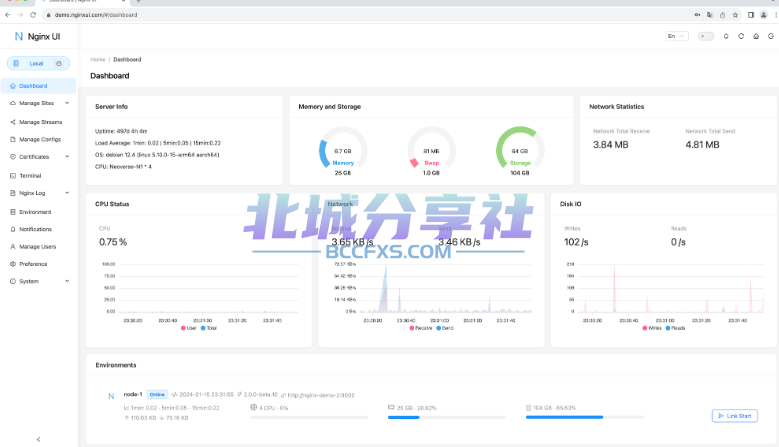Click the header logout icon
Screen dimensions: 779x447
tap(771, 36)
